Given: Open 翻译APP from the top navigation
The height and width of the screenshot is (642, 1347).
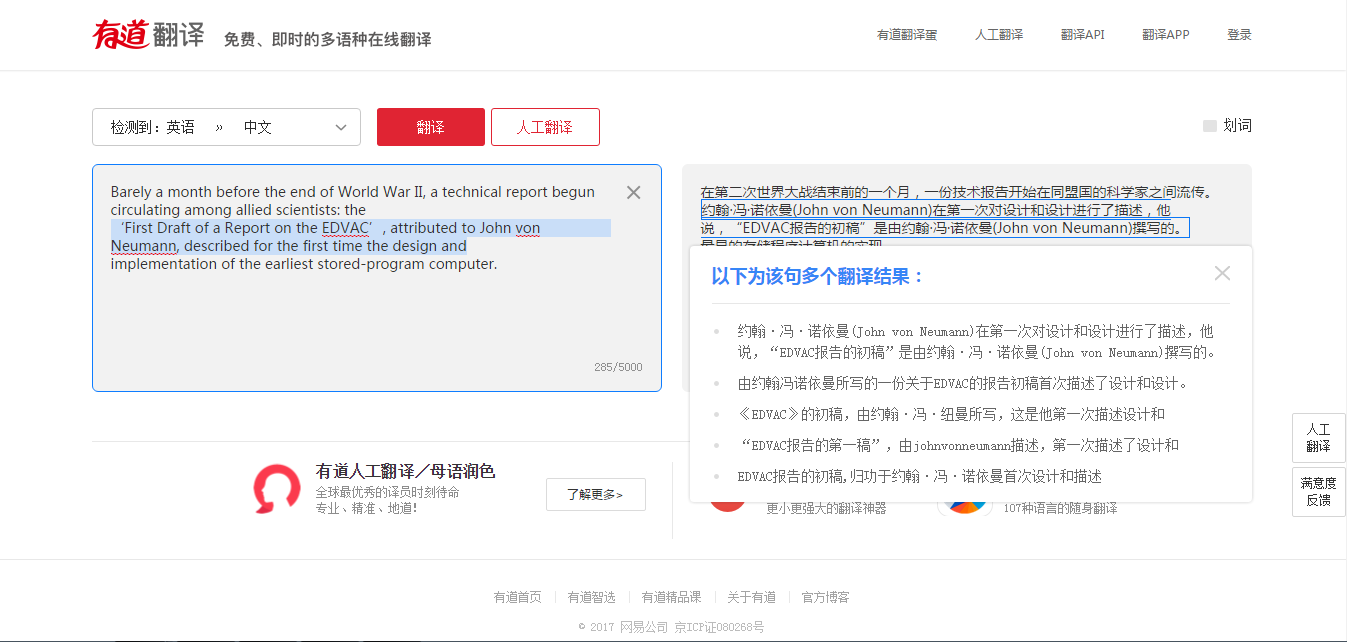Looking at the screenshot, I should pos(1165,35).
